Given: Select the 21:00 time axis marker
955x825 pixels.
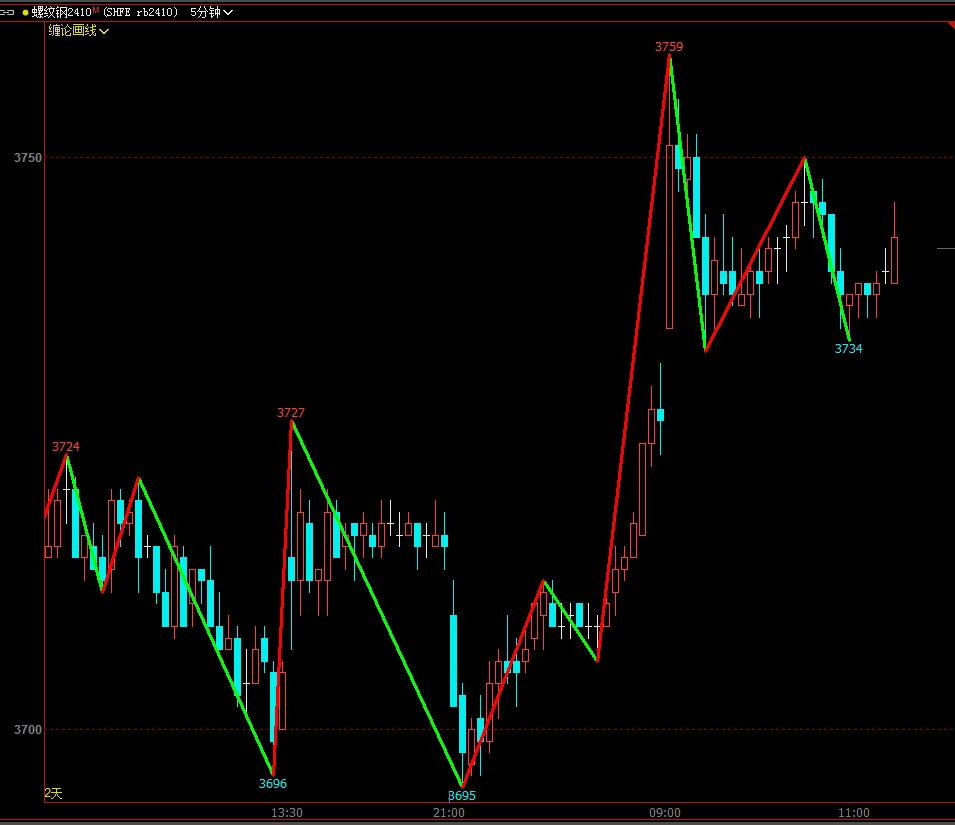Looking at the screenshot, I should pos(449,813).
